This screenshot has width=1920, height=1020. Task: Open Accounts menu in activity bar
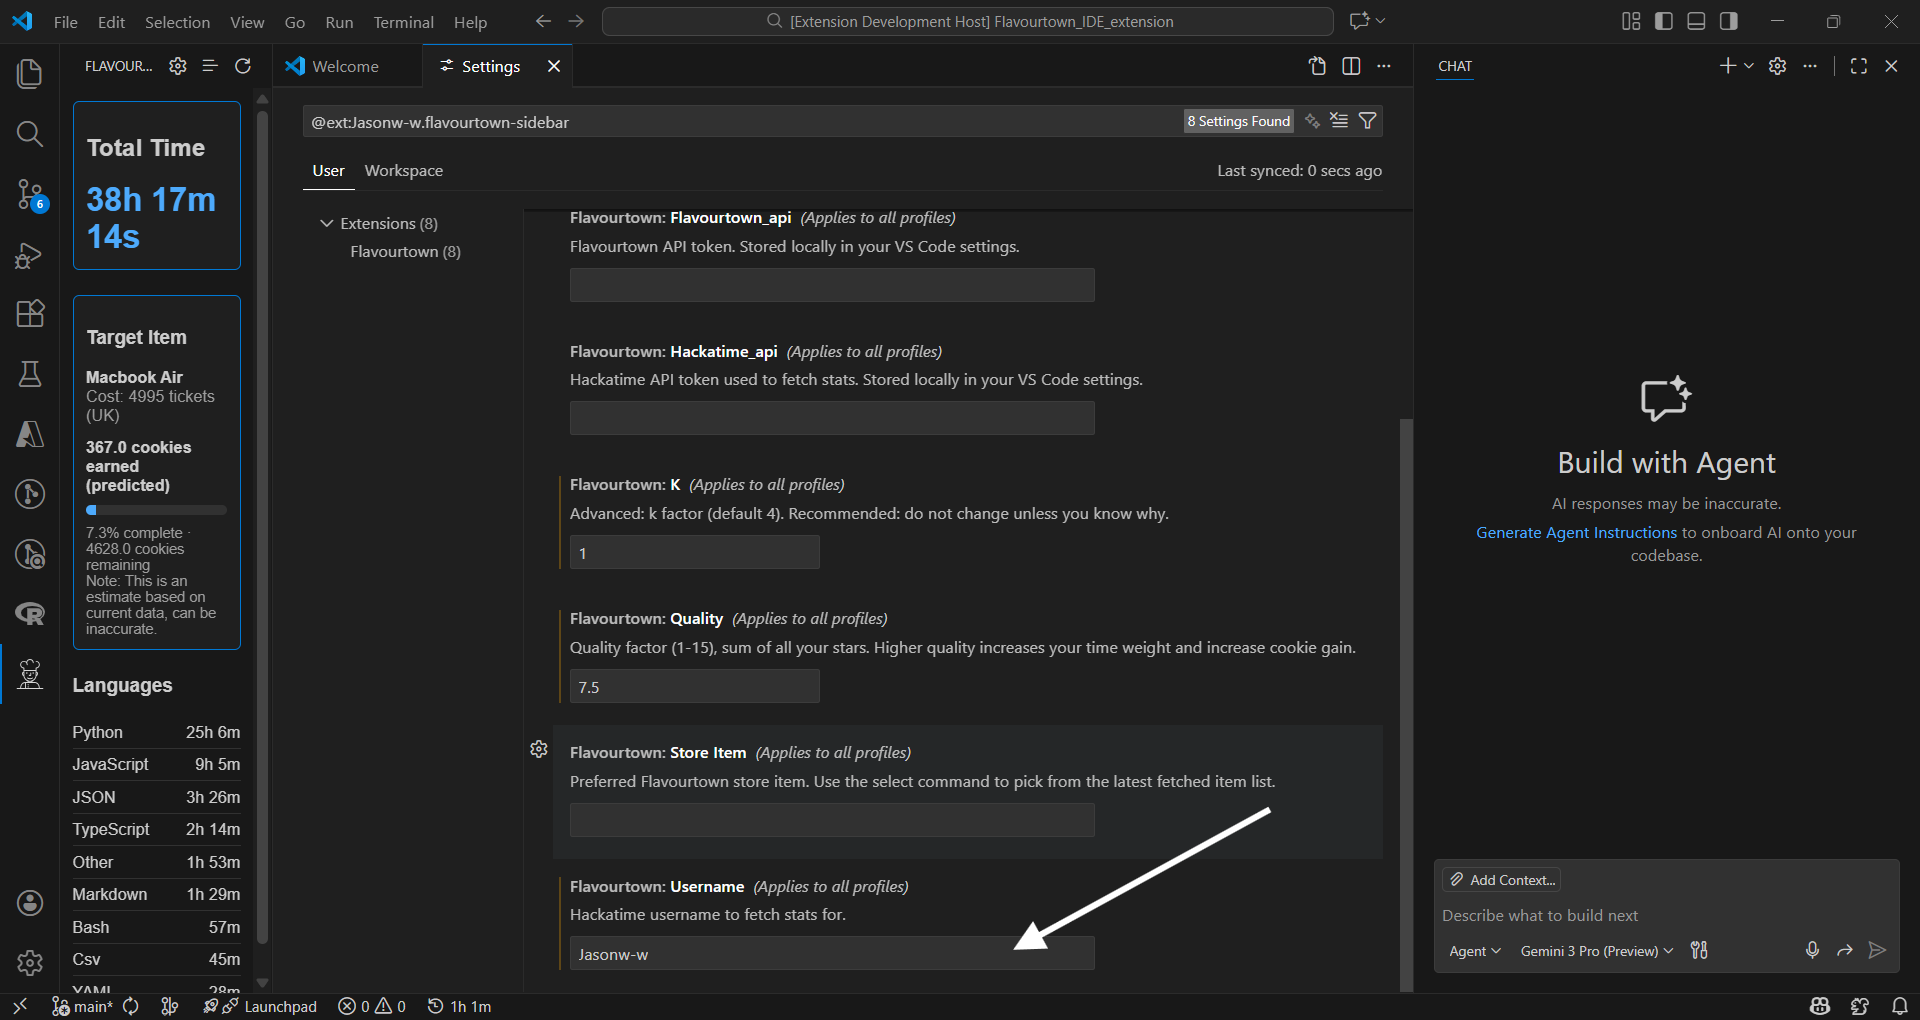point(30,903)
